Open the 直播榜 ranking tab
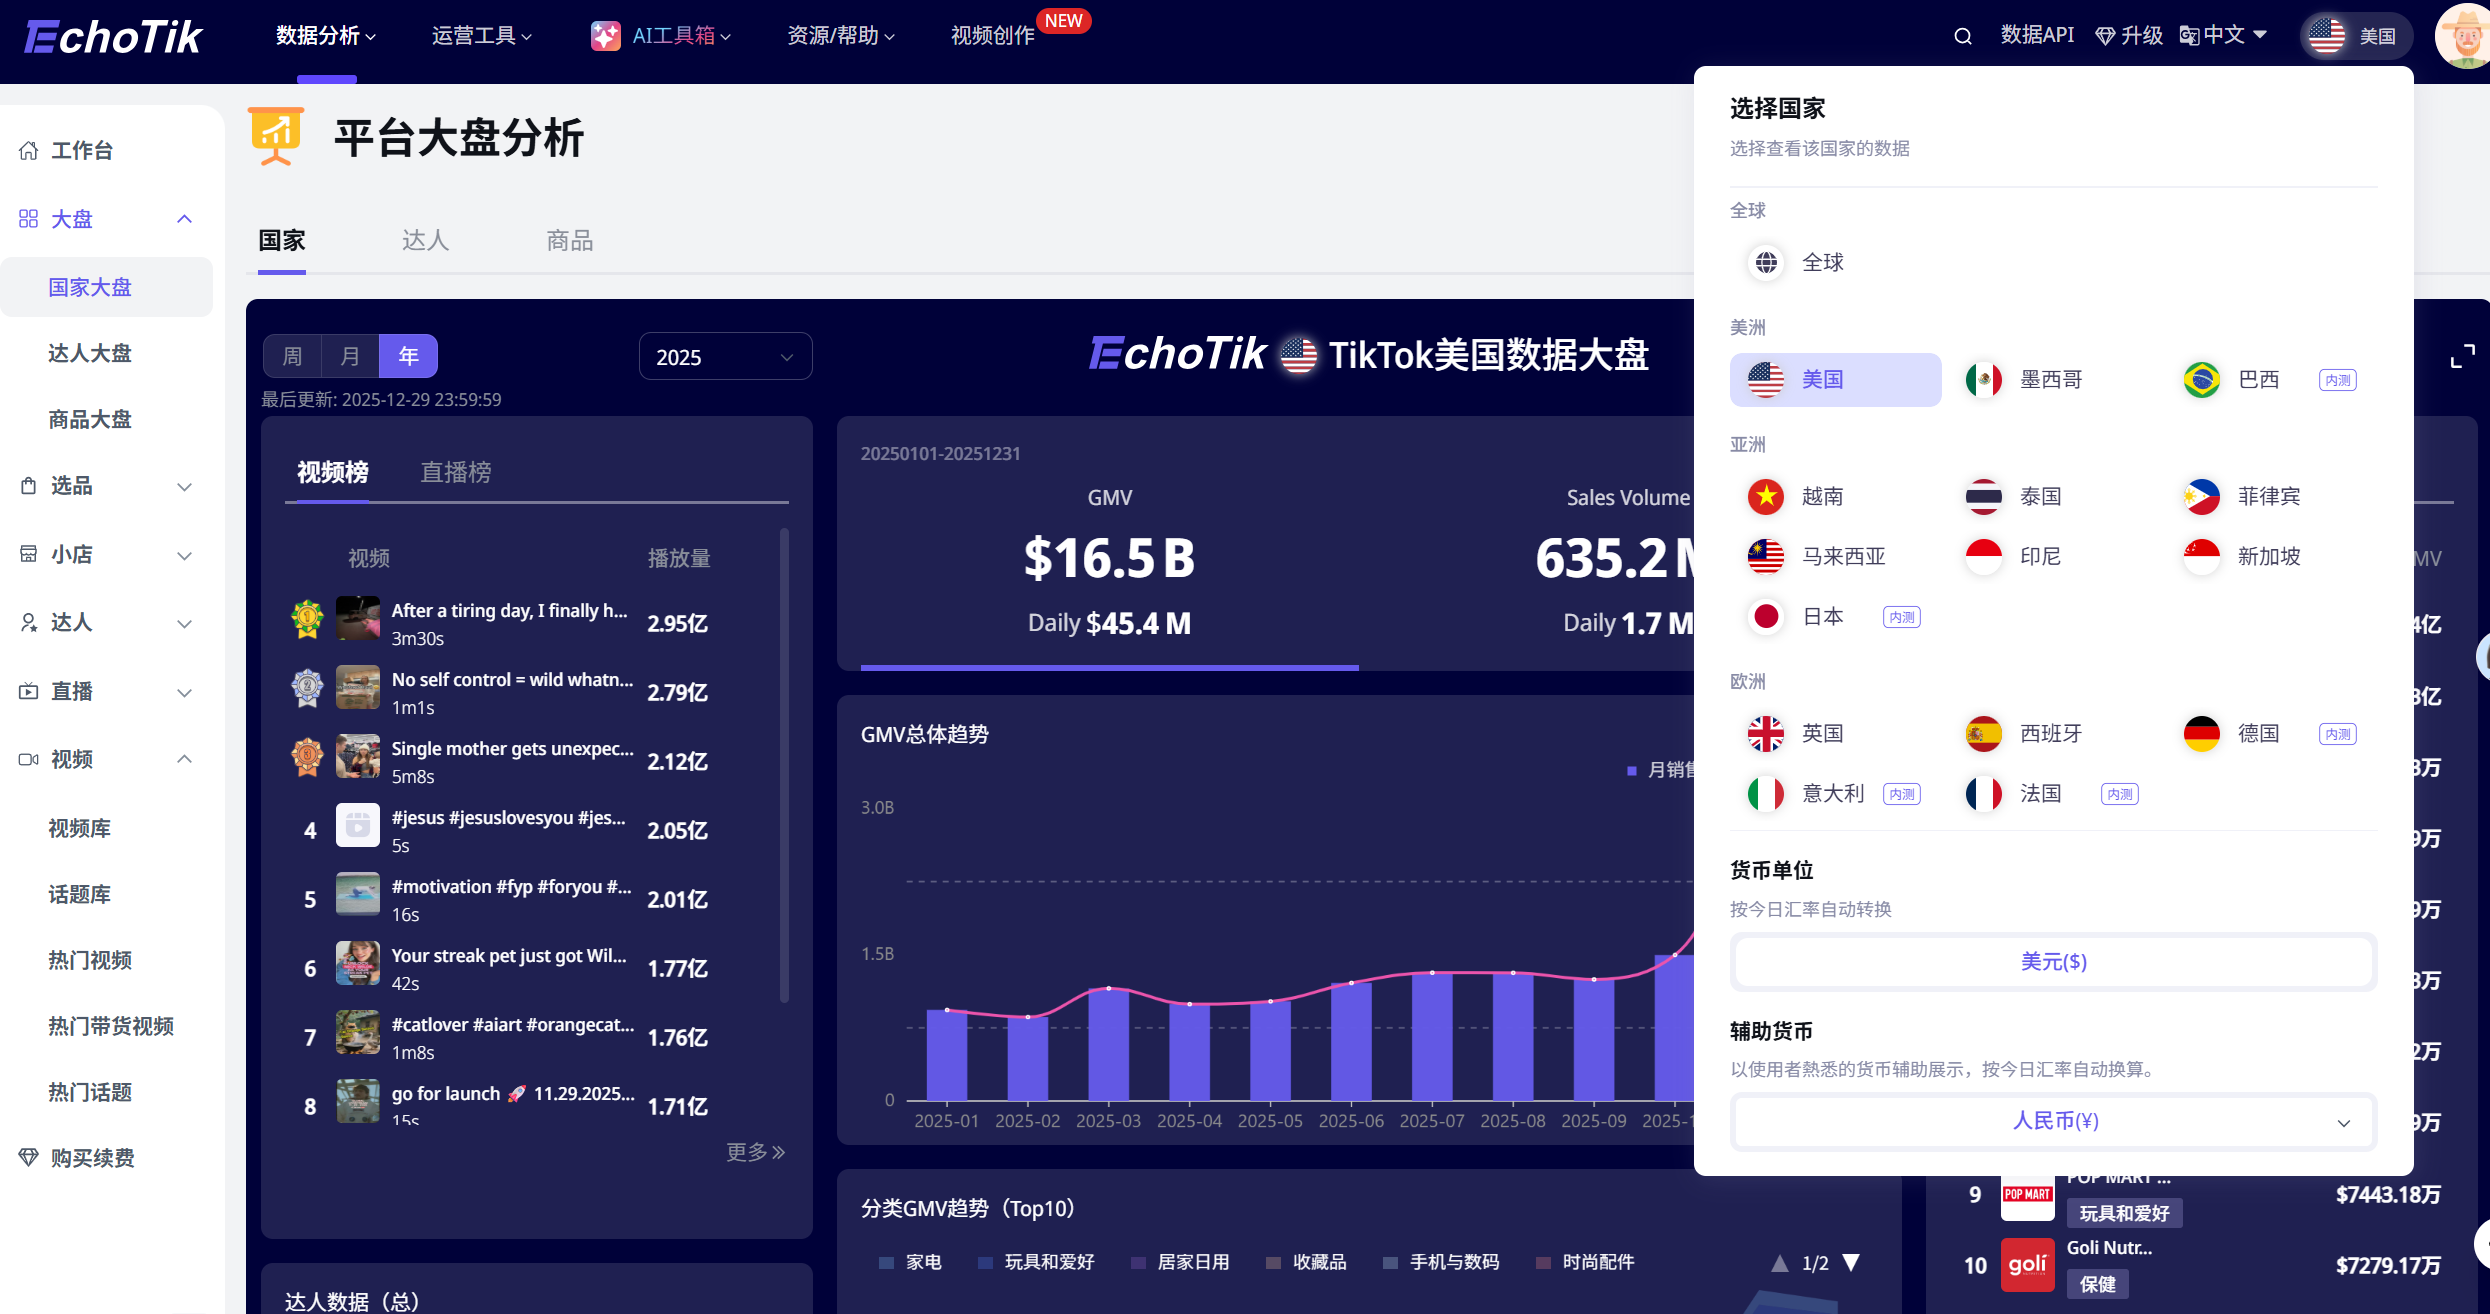The height and width of the screenshot is (1314, 2490). pyautogui.click(x=456, y=472)
